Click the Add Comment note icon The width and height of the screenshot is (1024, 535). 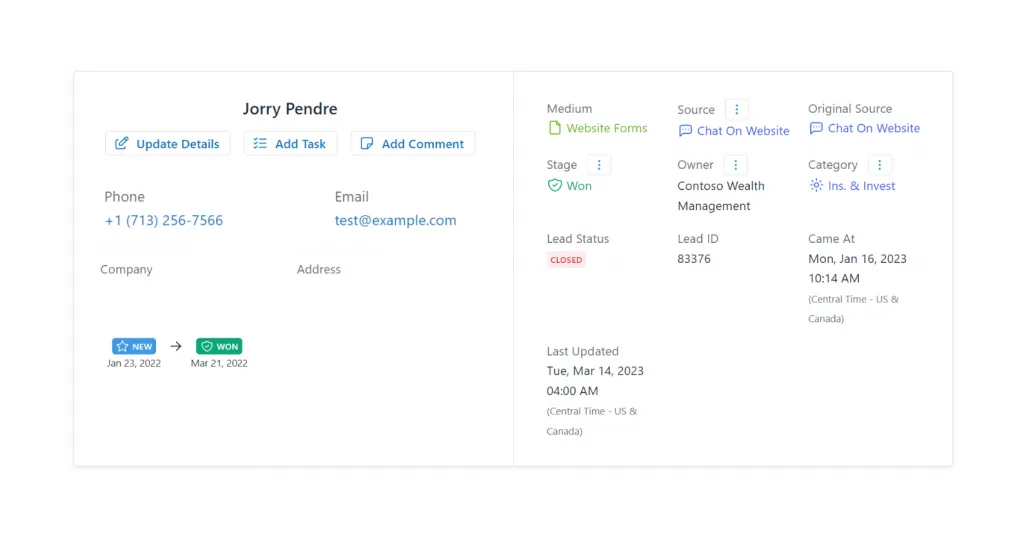pyautogui.click(x=367, y=143)
